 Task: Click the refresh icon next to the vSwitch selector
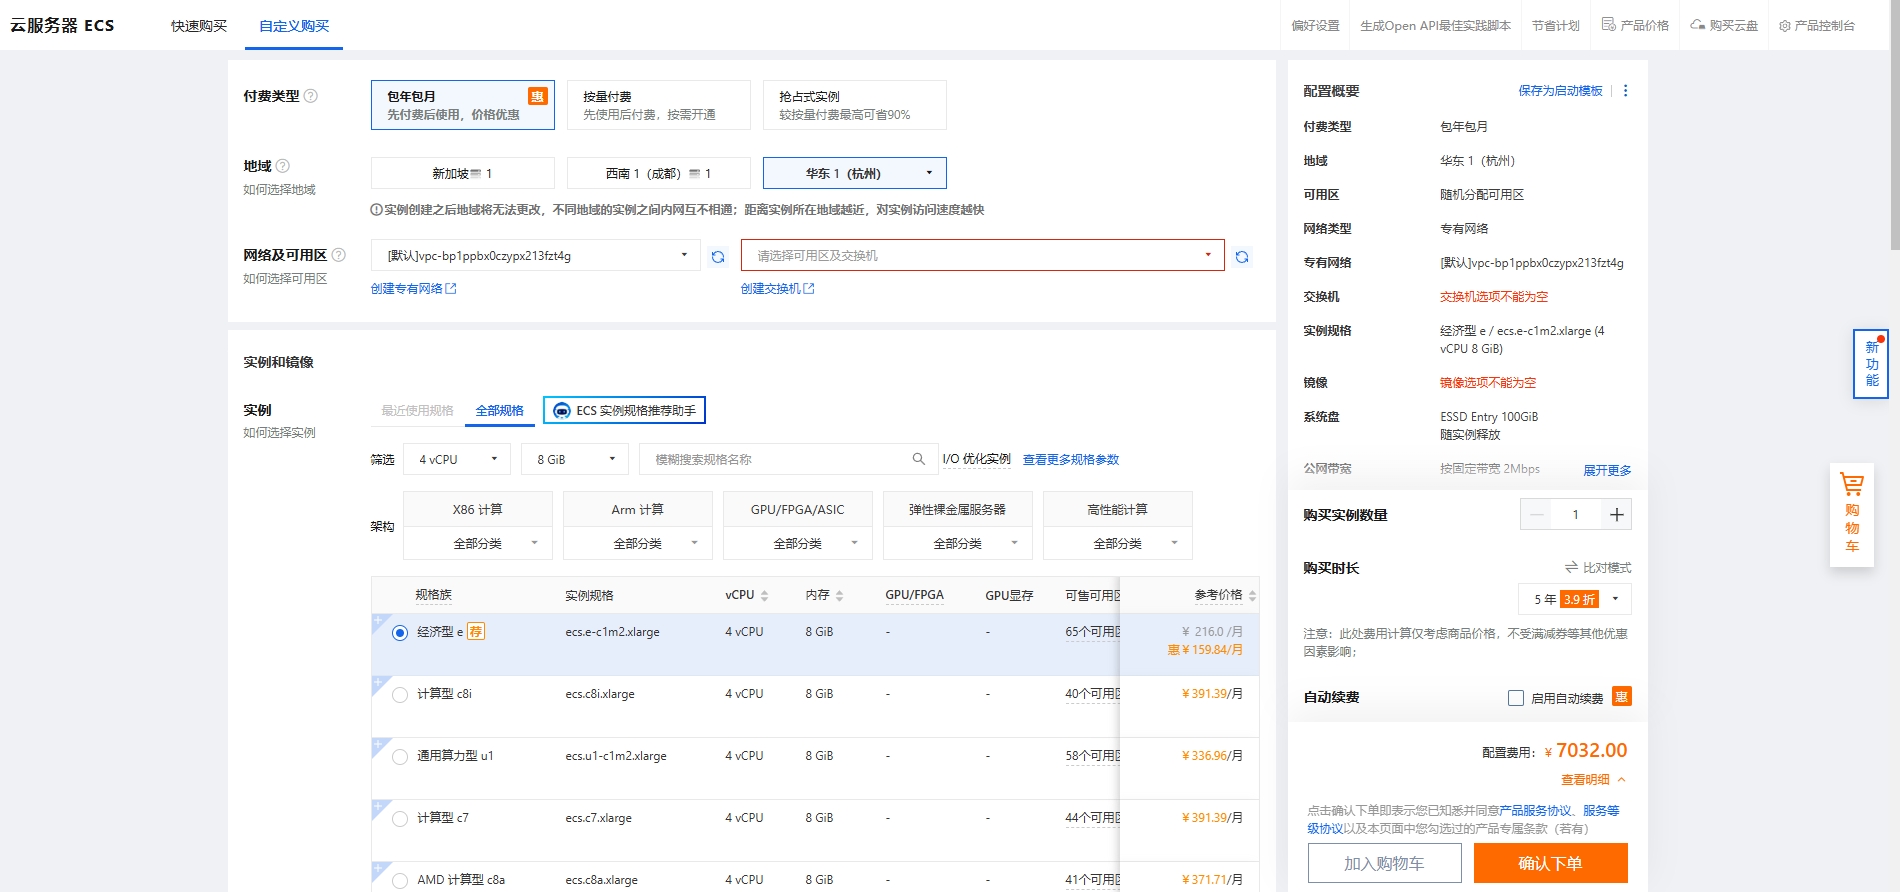pos(1242,257)
